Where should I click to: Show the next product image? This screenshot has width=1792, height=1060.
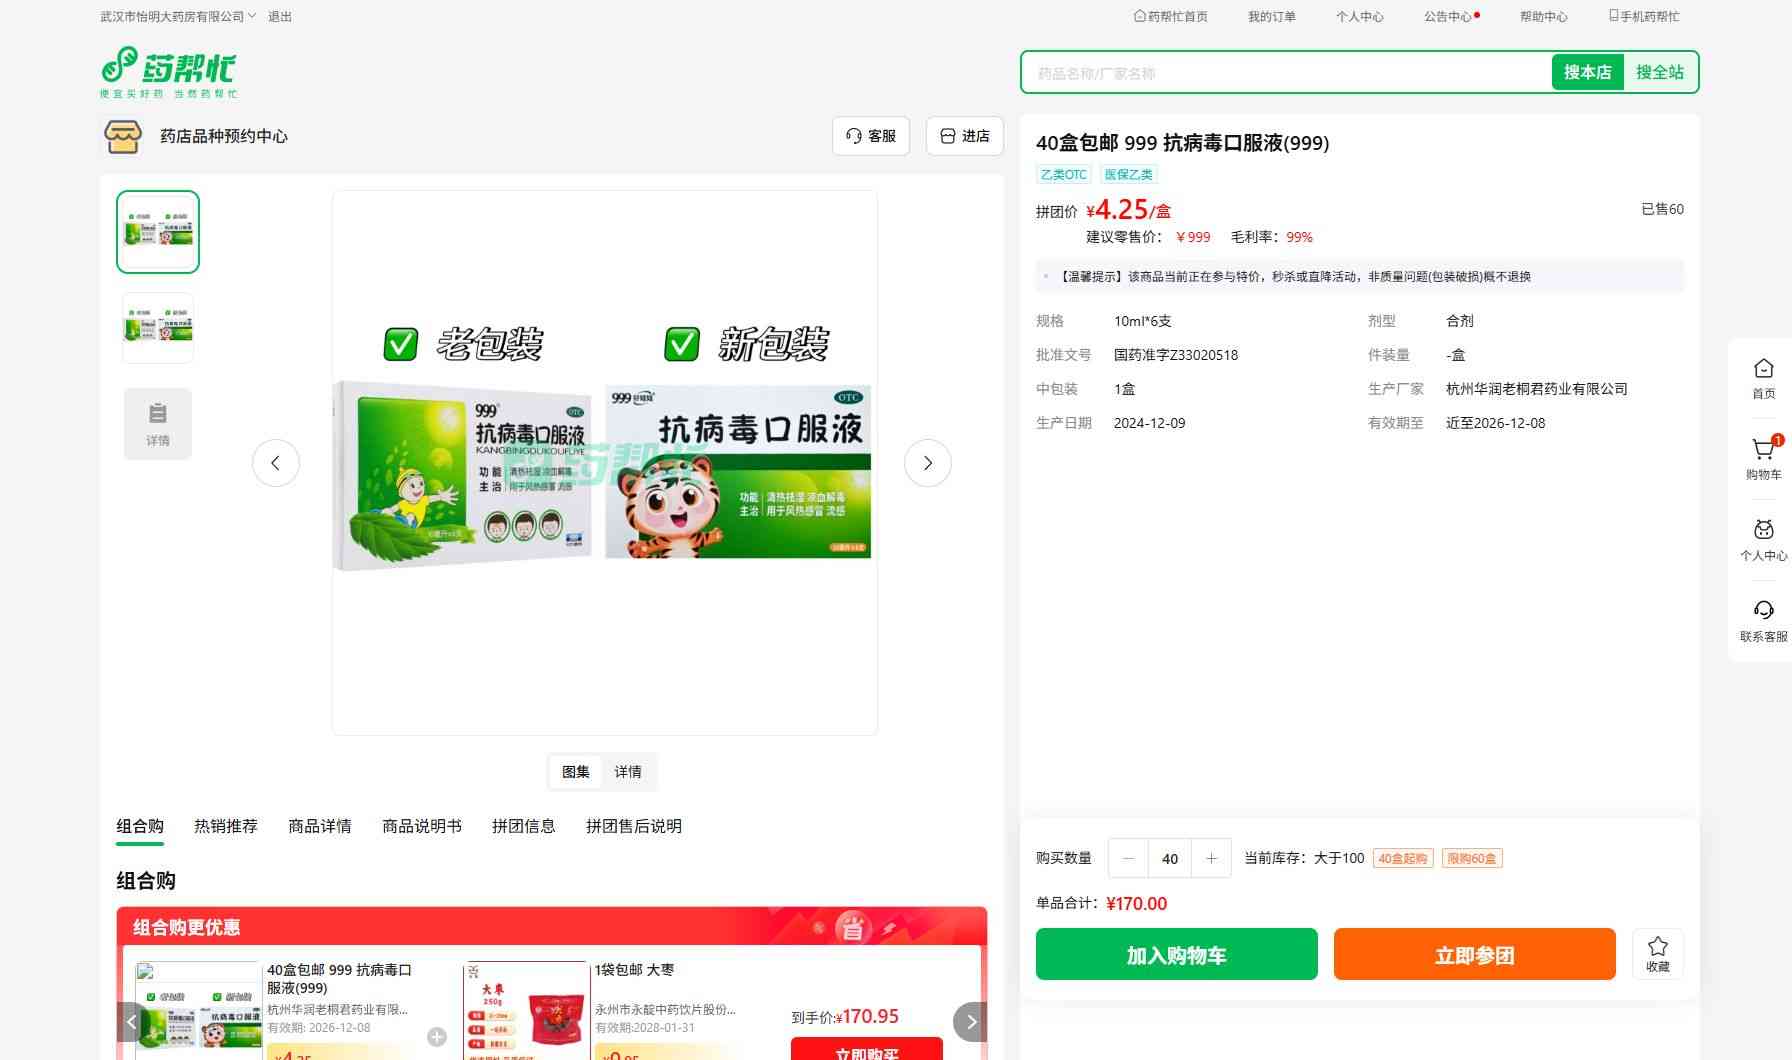(927, 463)
